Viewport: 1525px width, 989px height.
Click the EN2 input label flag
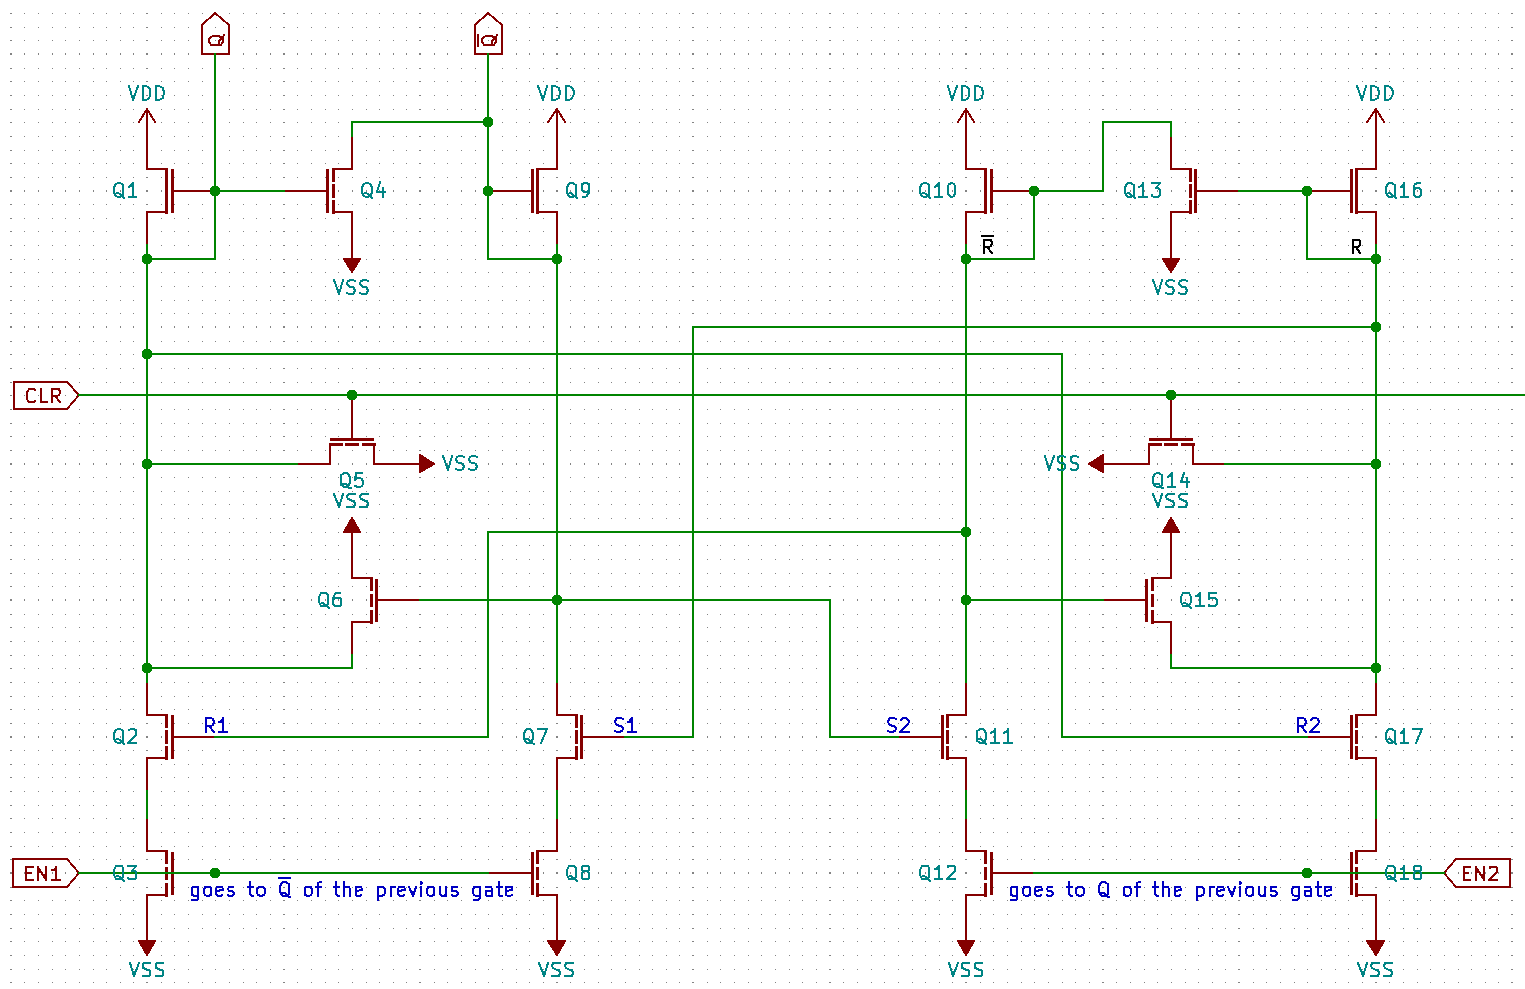(1478, 873)
